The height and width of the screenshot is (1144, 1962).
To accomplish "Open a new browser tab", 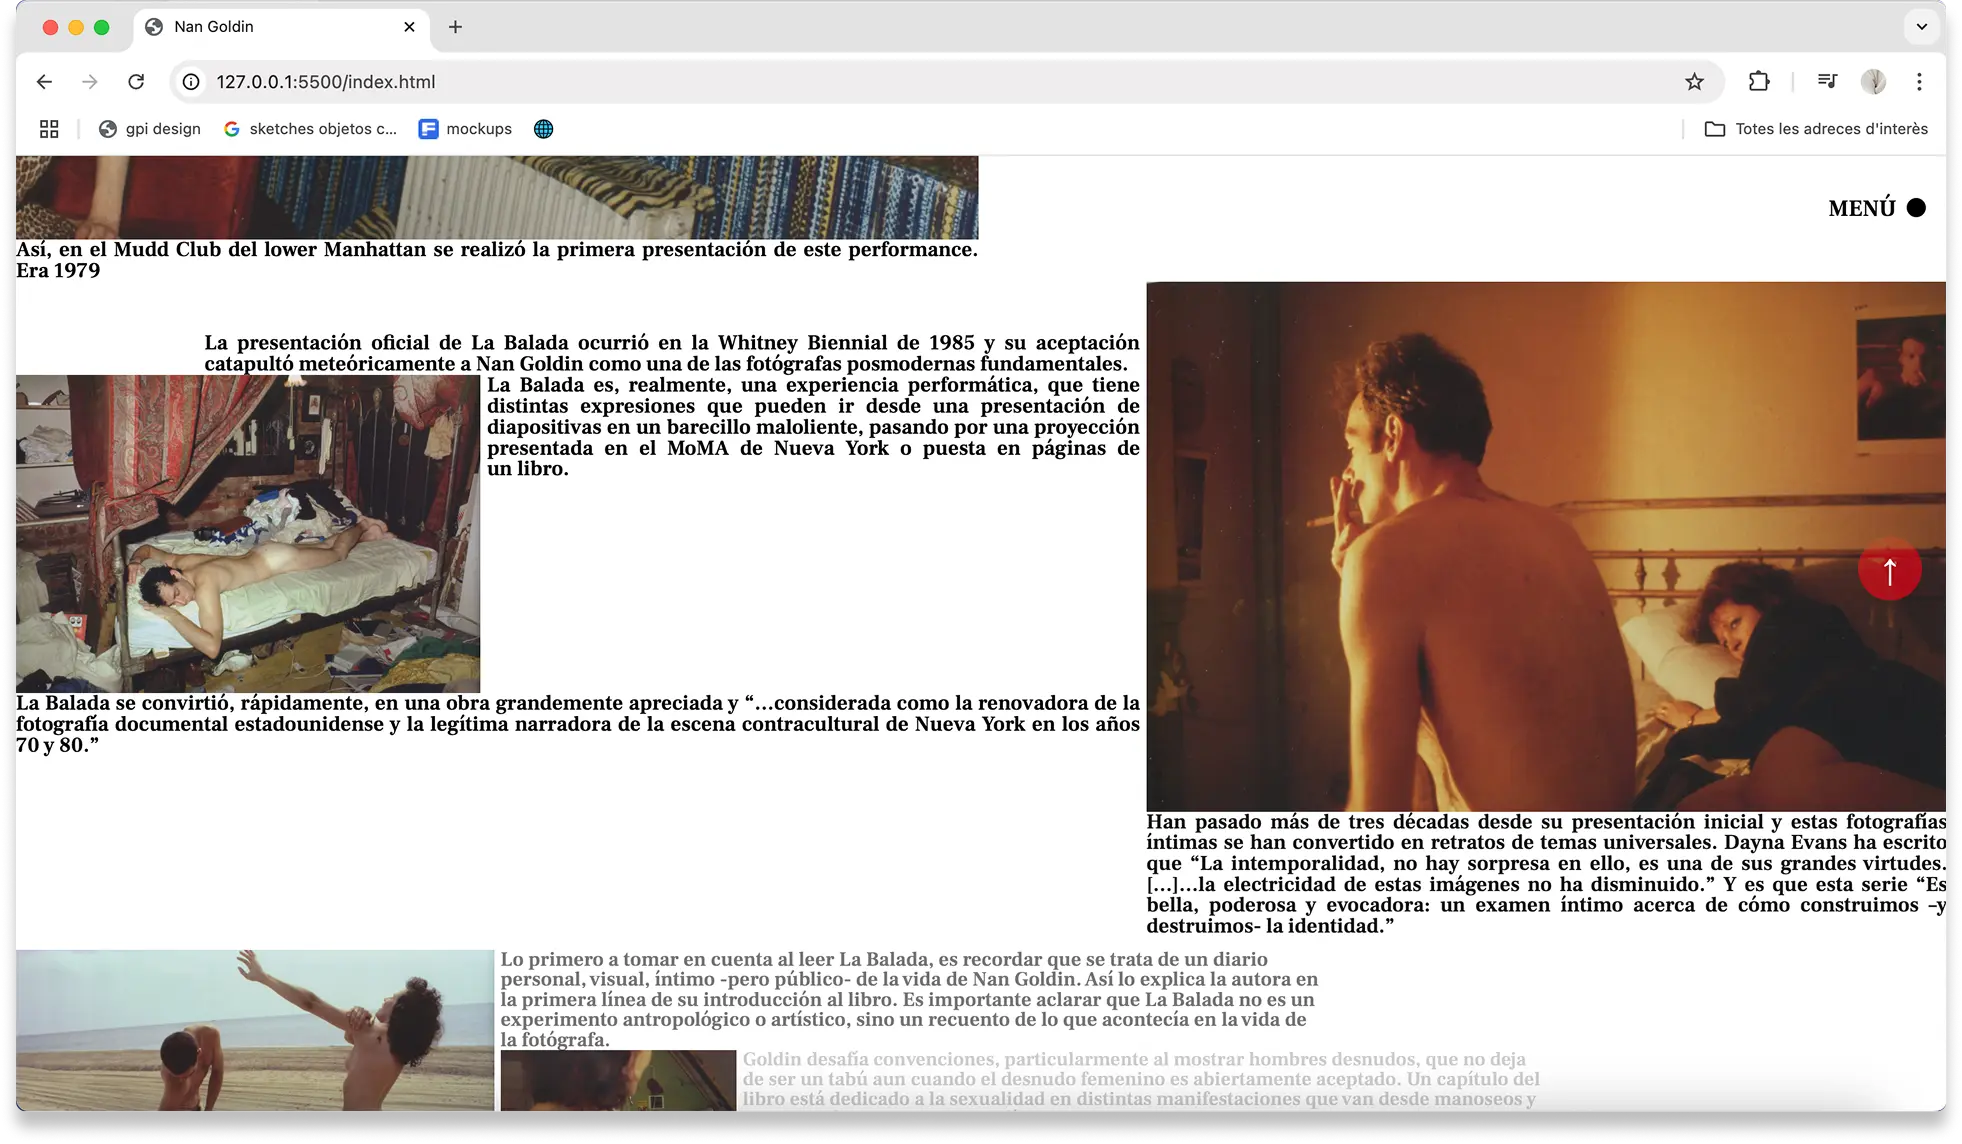I will pos(455,27).
